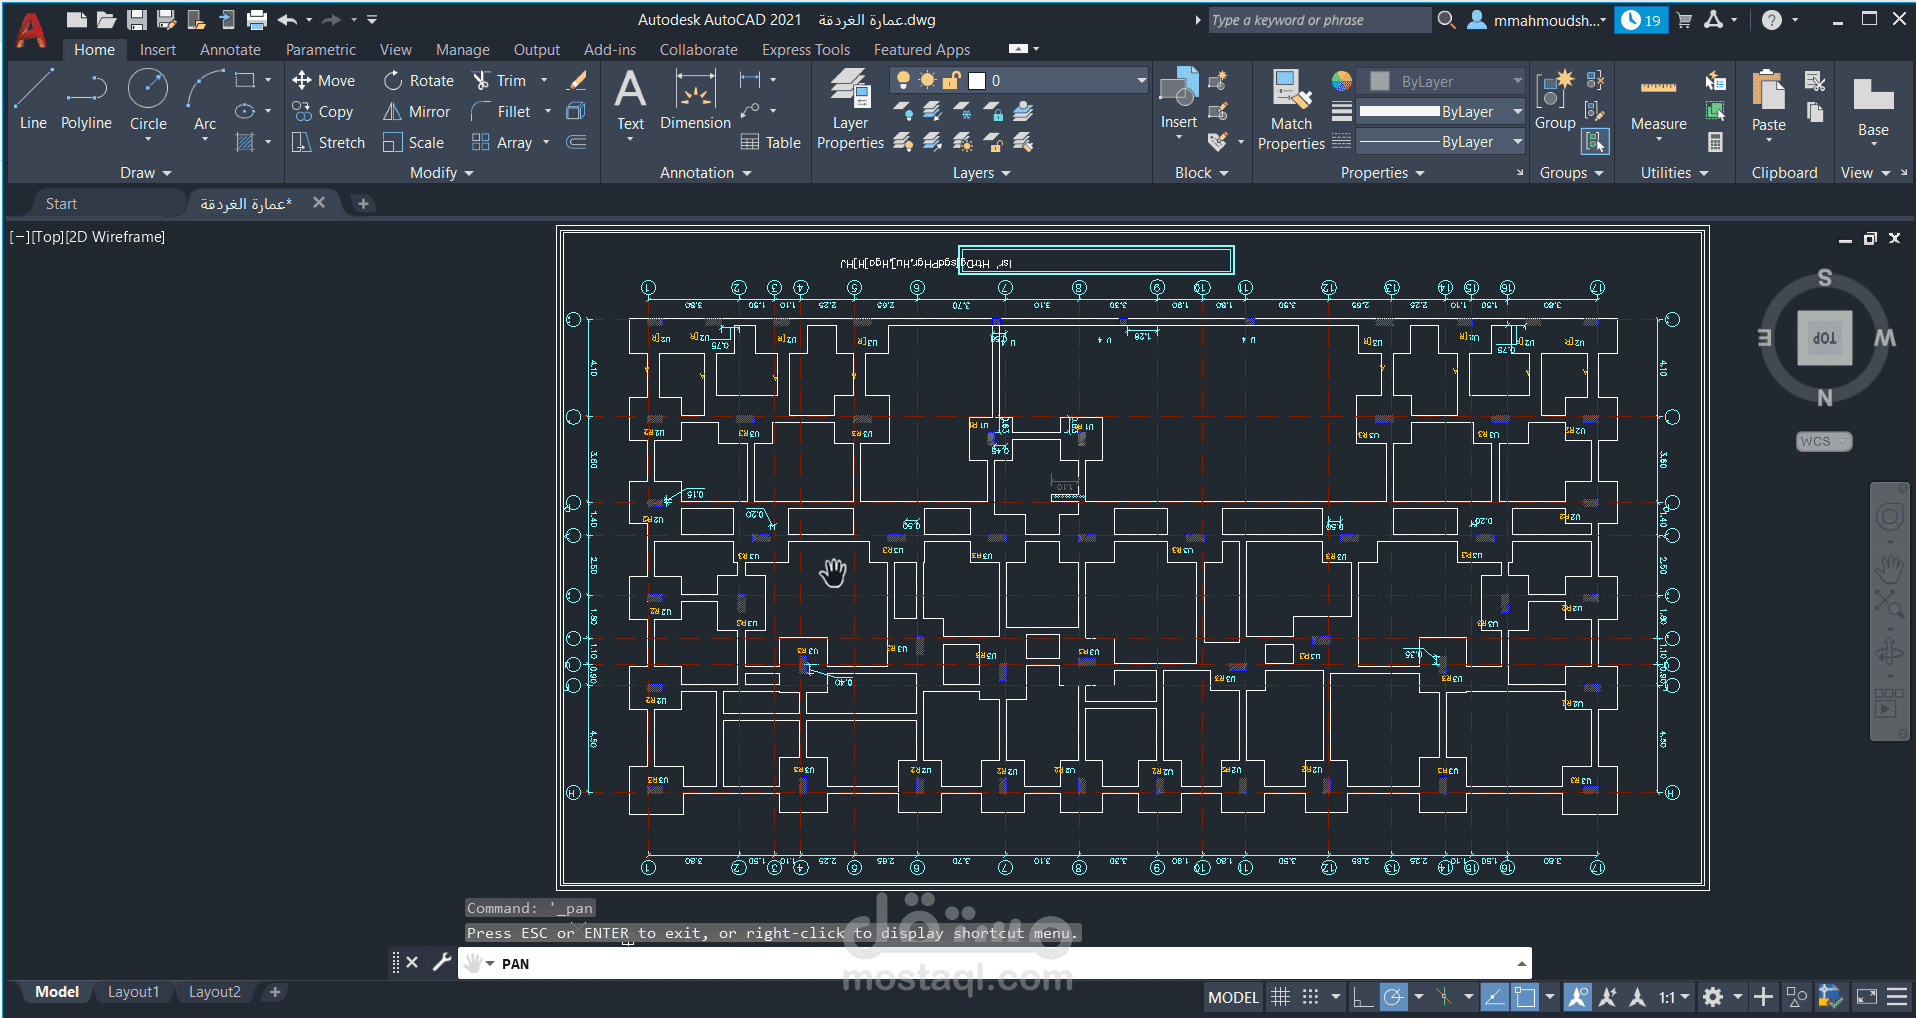1916x1018 pixels.
Task: Switch to the Annotate ribbon tab
Action: coord(230,50)
